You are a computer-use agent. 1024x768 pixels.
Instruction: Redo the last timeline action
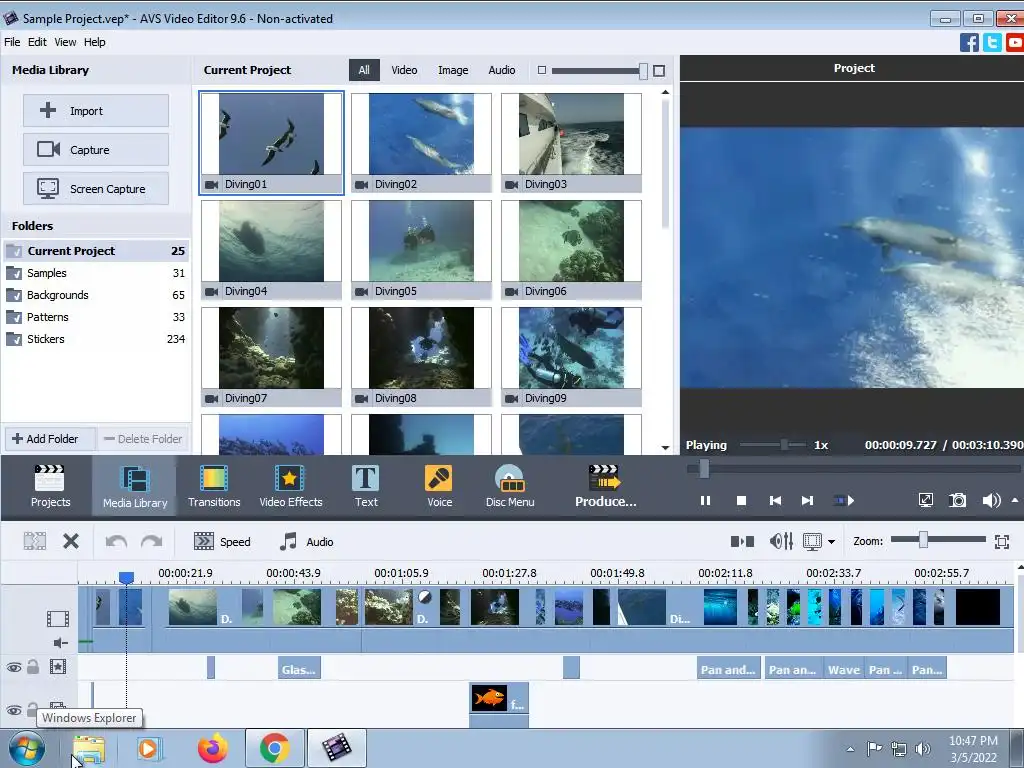[152, 541]
